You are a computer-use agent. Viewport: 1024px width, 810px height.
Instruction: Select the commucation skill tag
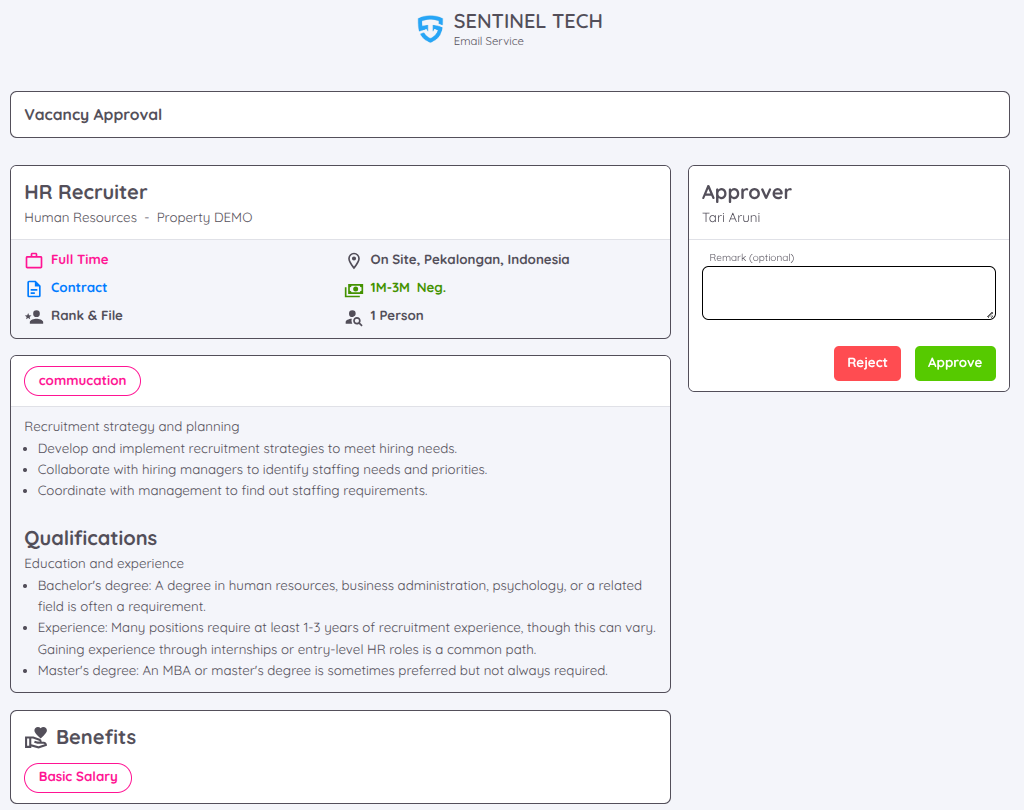(x=82, y=381)
